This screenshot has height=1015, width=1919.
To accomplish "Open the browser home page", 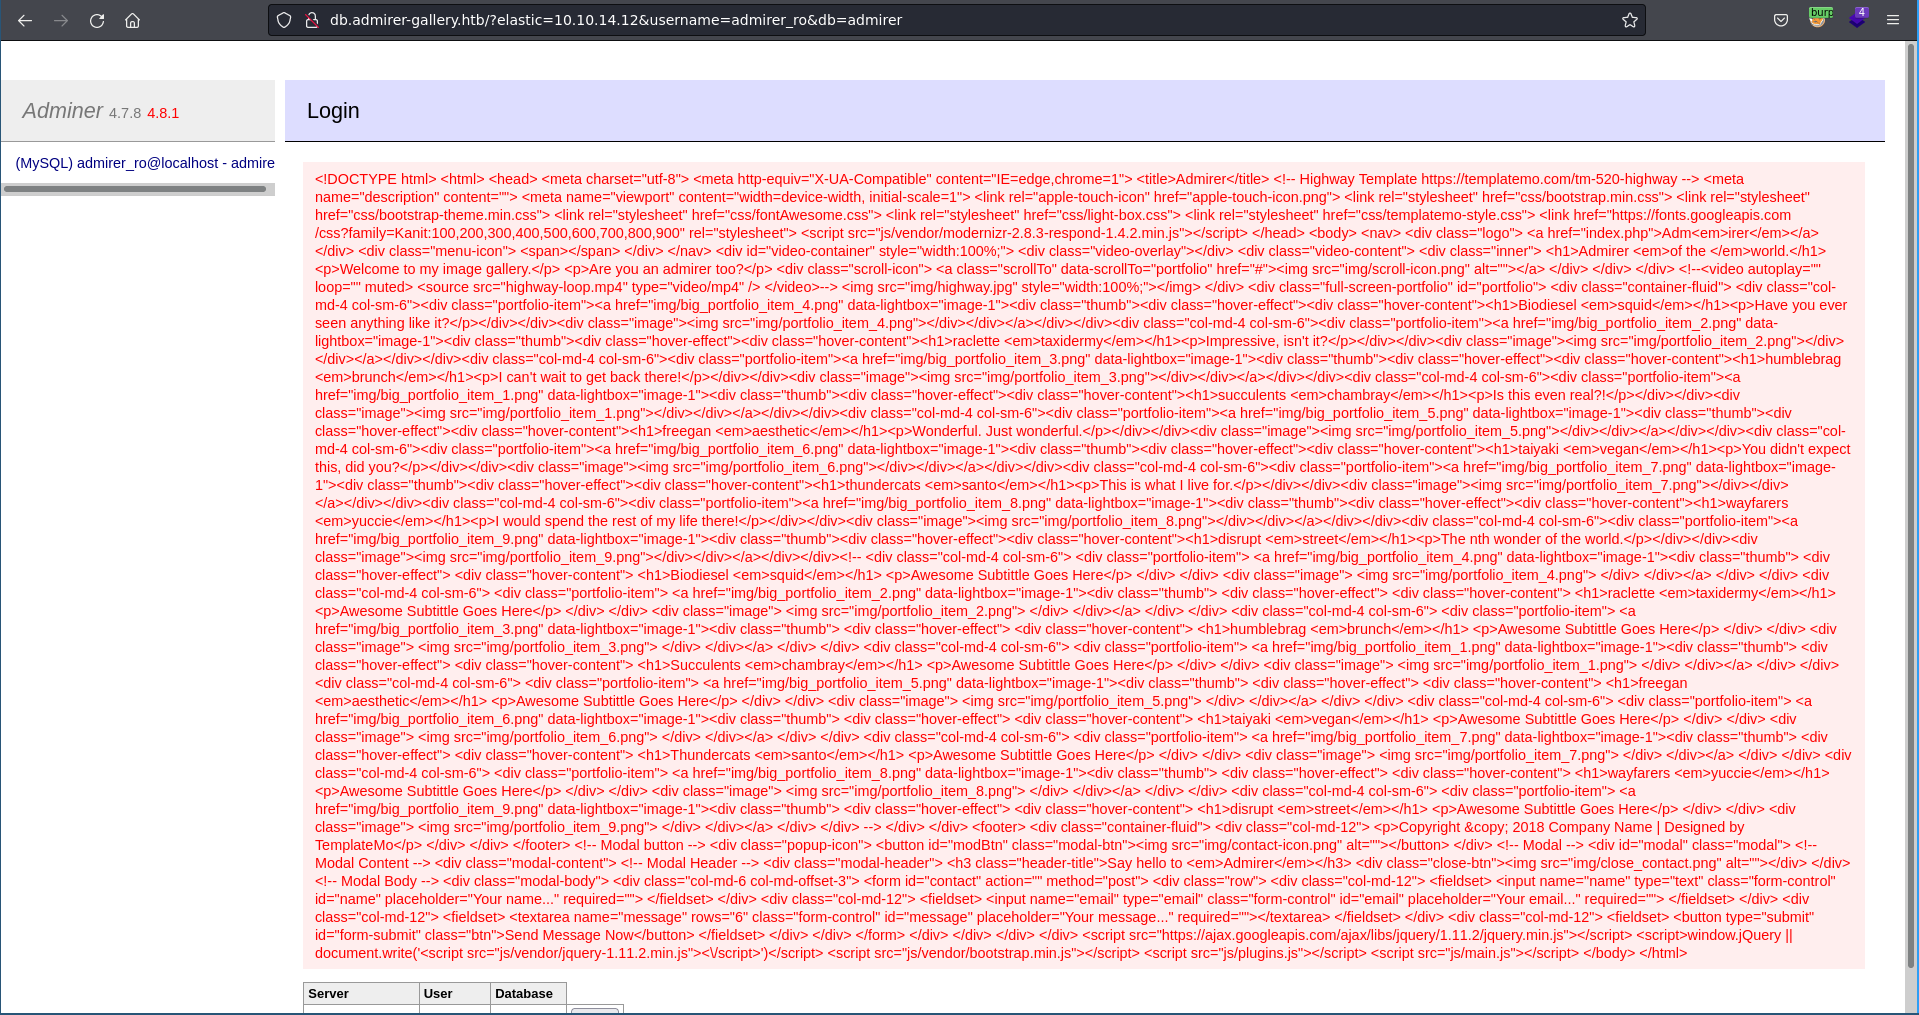I will click(132, 20).
